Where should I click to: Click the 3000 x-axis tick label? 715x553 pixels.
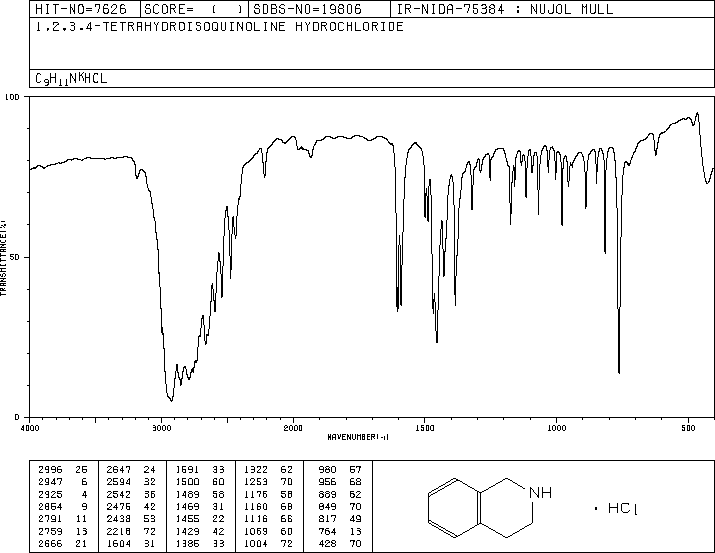161,428
